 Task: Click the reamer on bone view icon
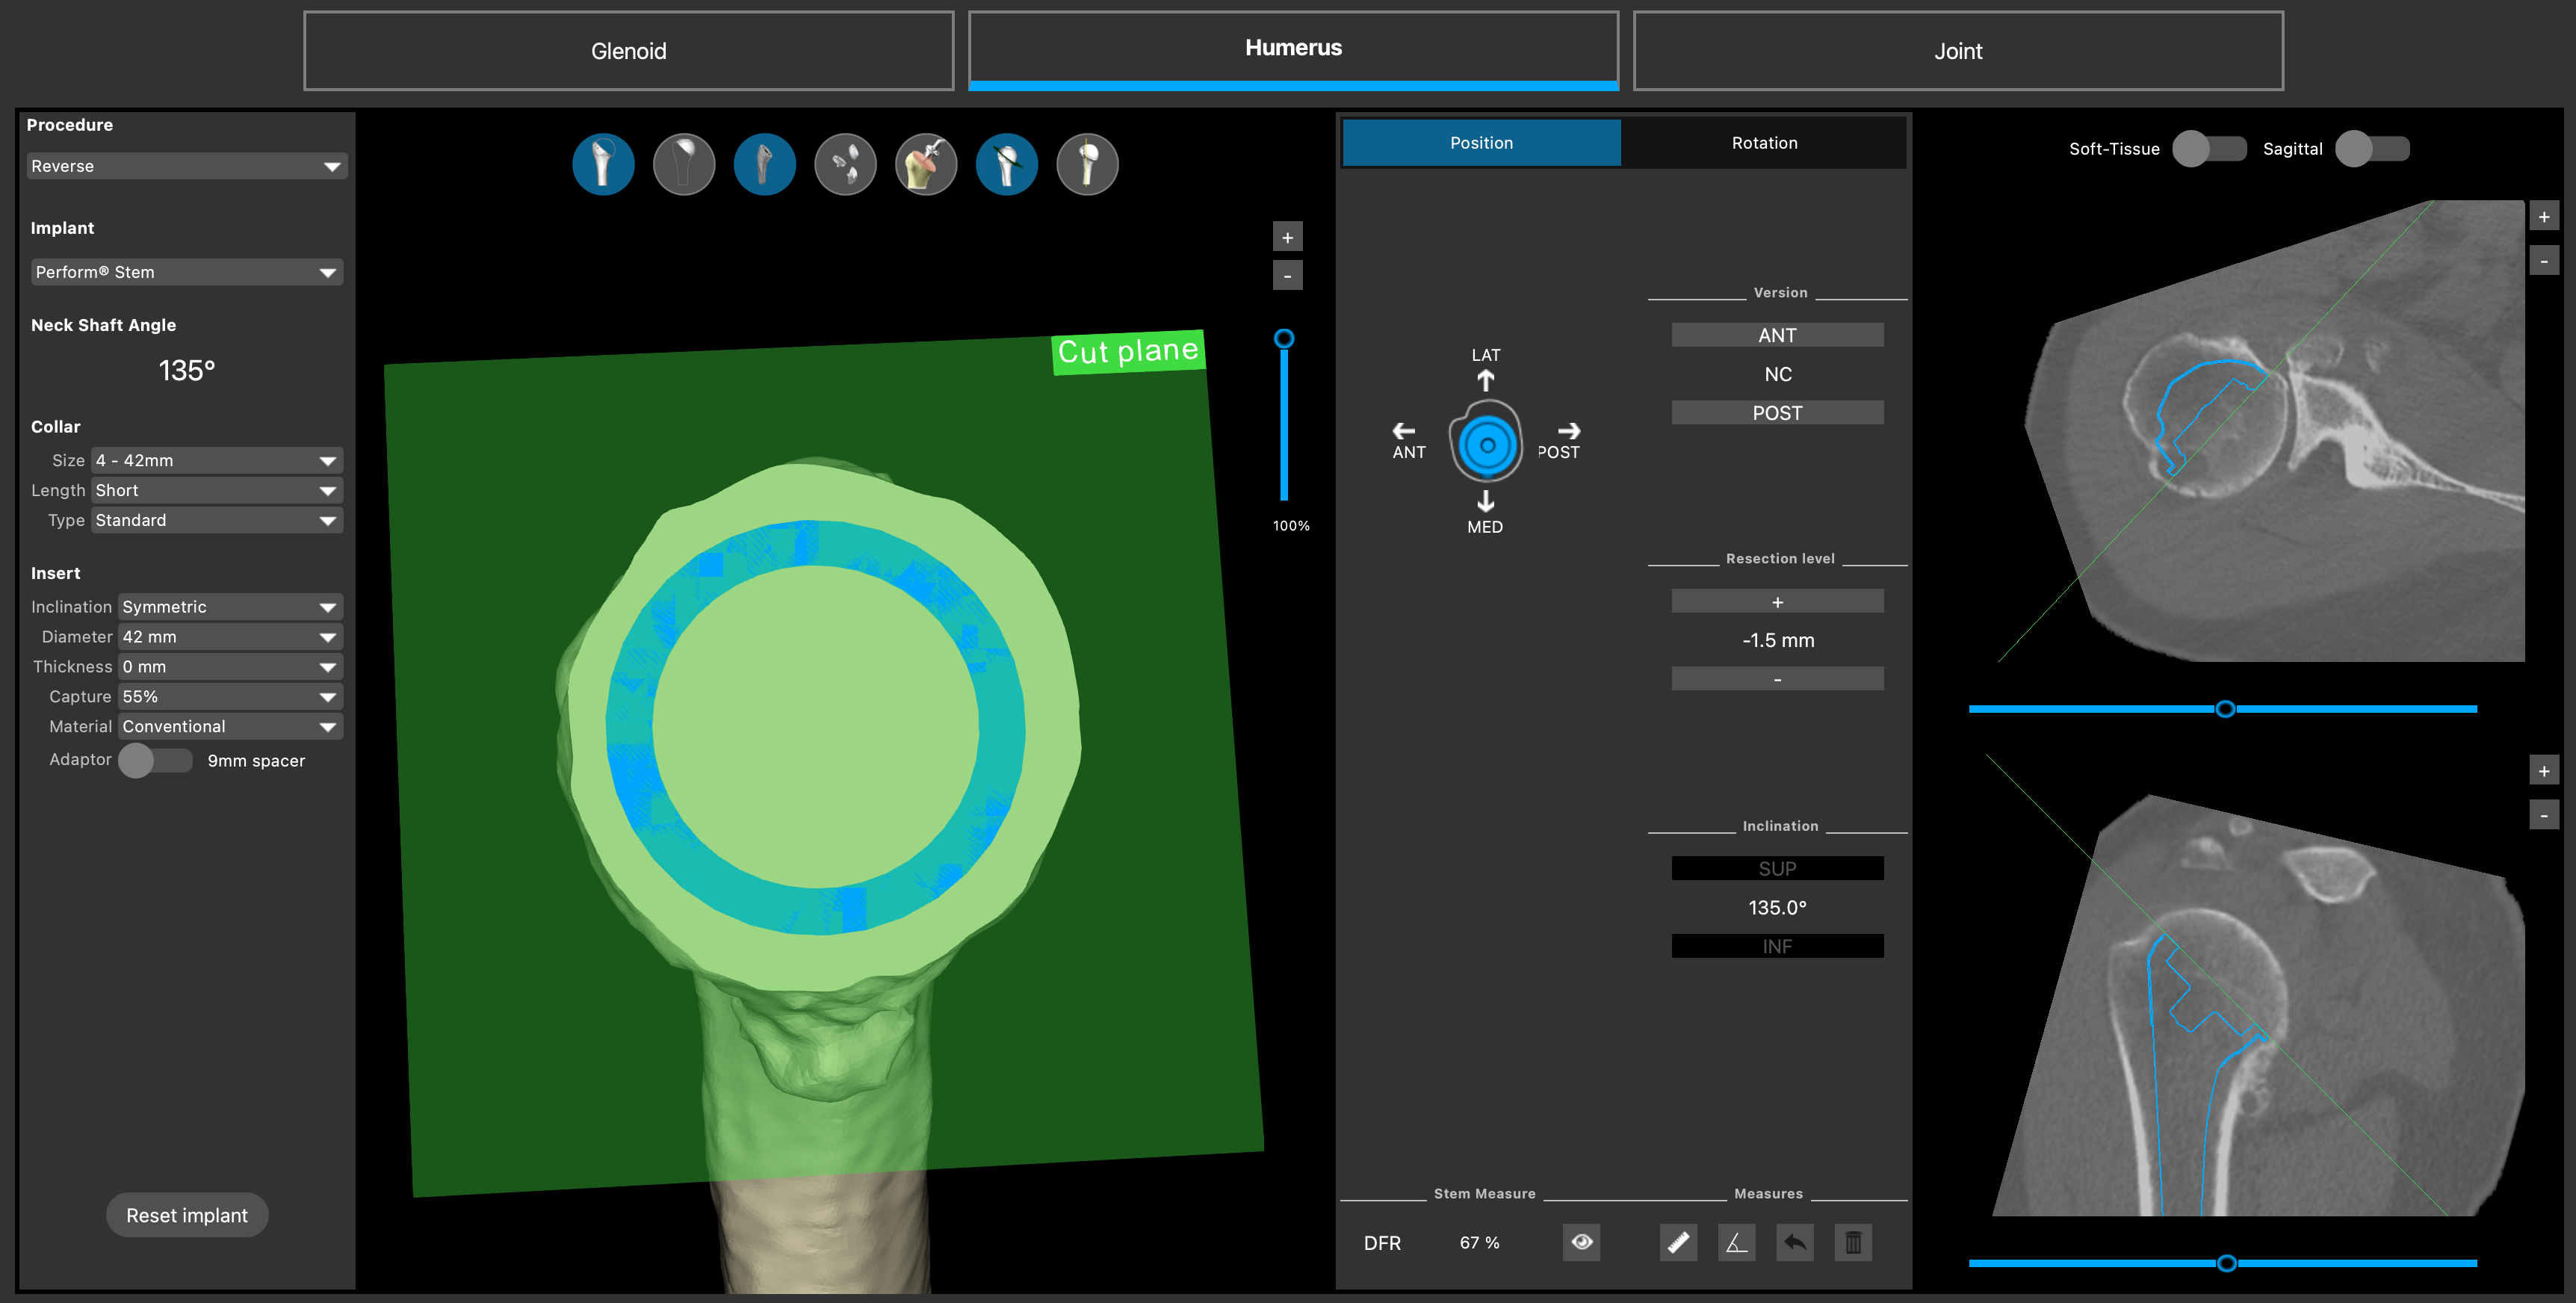click(x=925, y=164)
